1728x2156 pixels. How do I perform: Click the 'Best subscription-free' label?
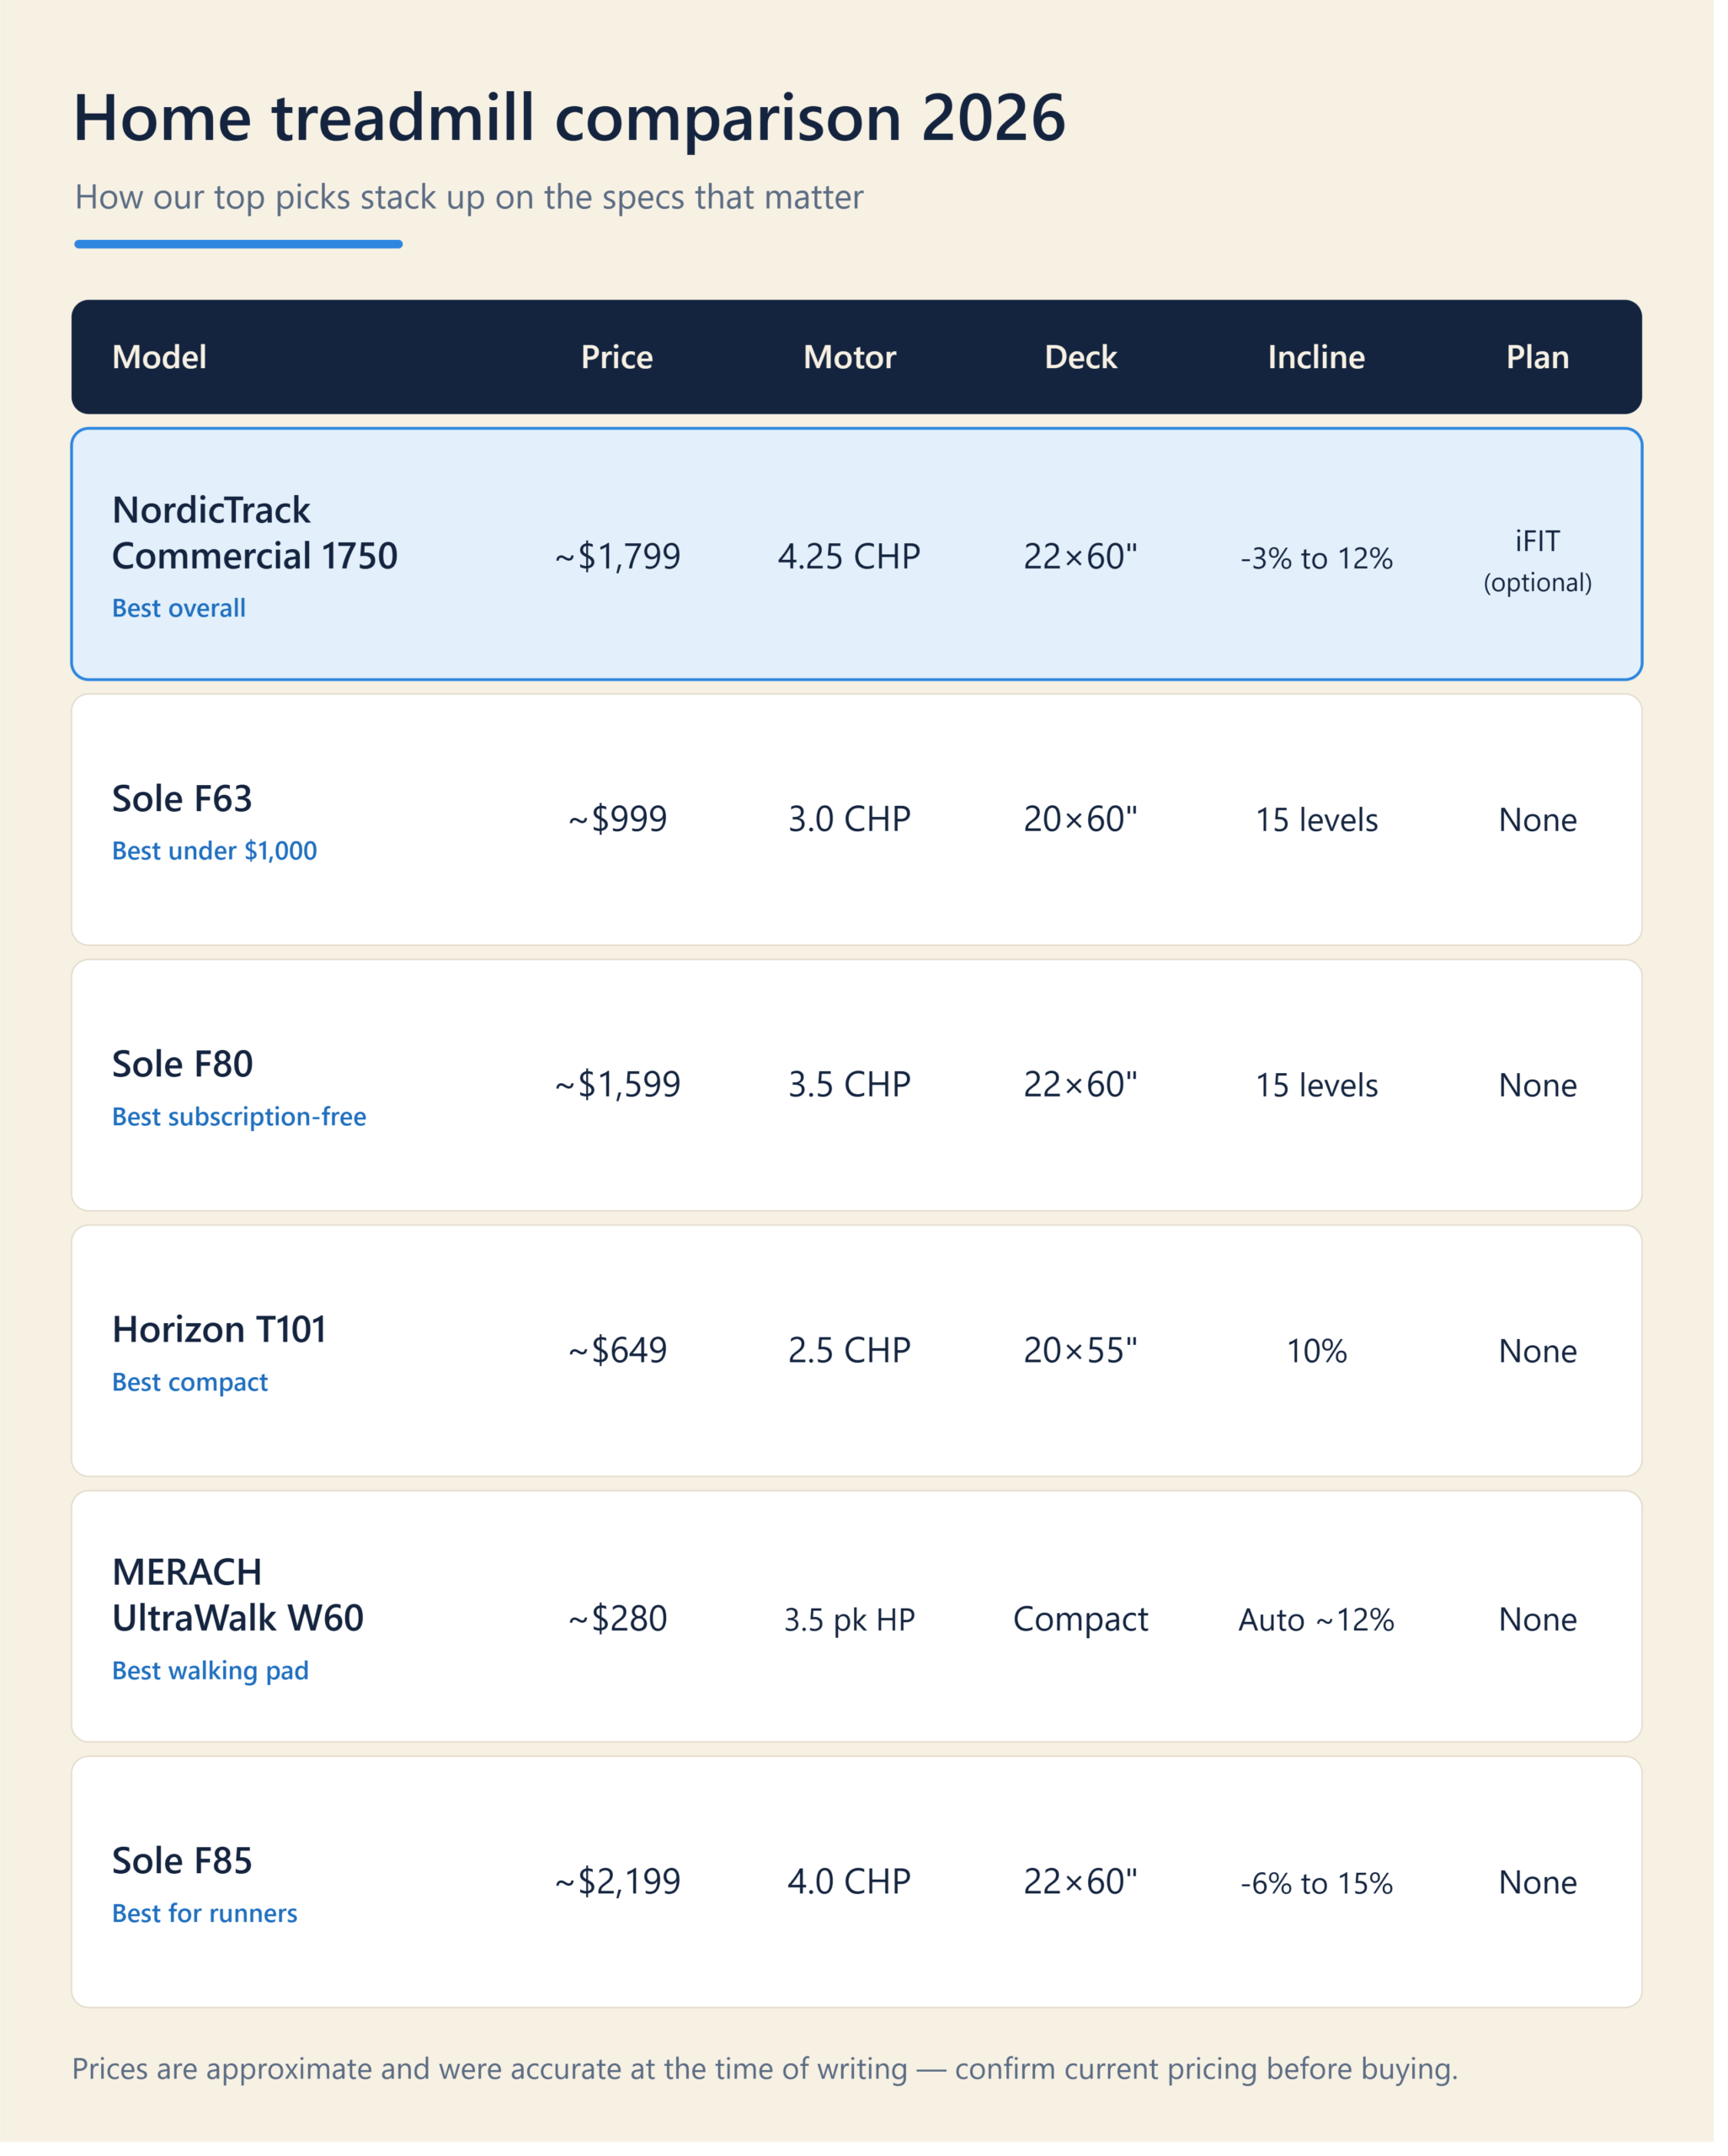pyautogui.click(x=241, y=1125)
